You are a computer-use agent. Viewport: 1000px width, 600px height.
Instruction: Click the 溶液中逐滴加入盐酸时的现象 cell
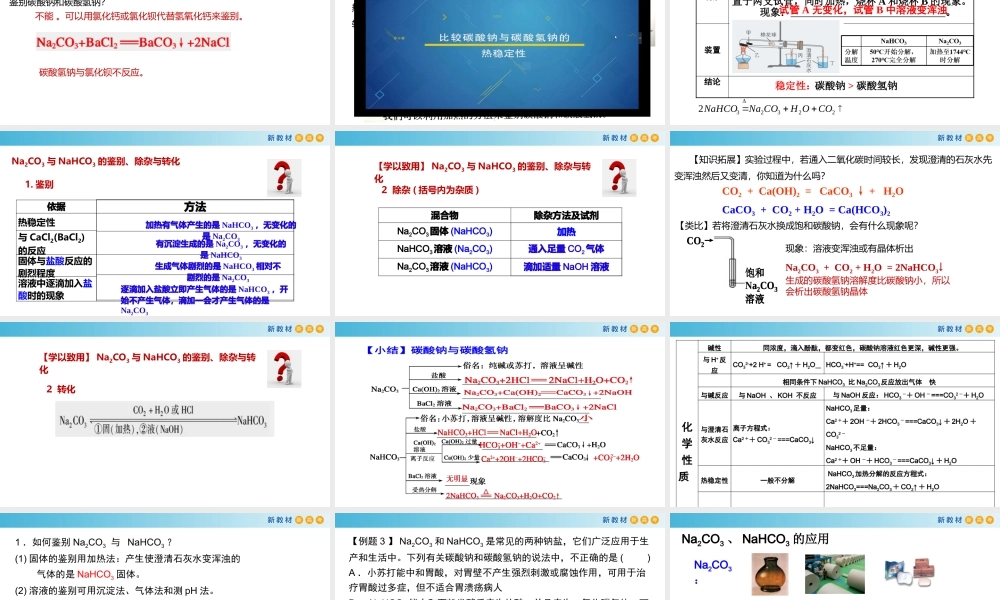56,289
